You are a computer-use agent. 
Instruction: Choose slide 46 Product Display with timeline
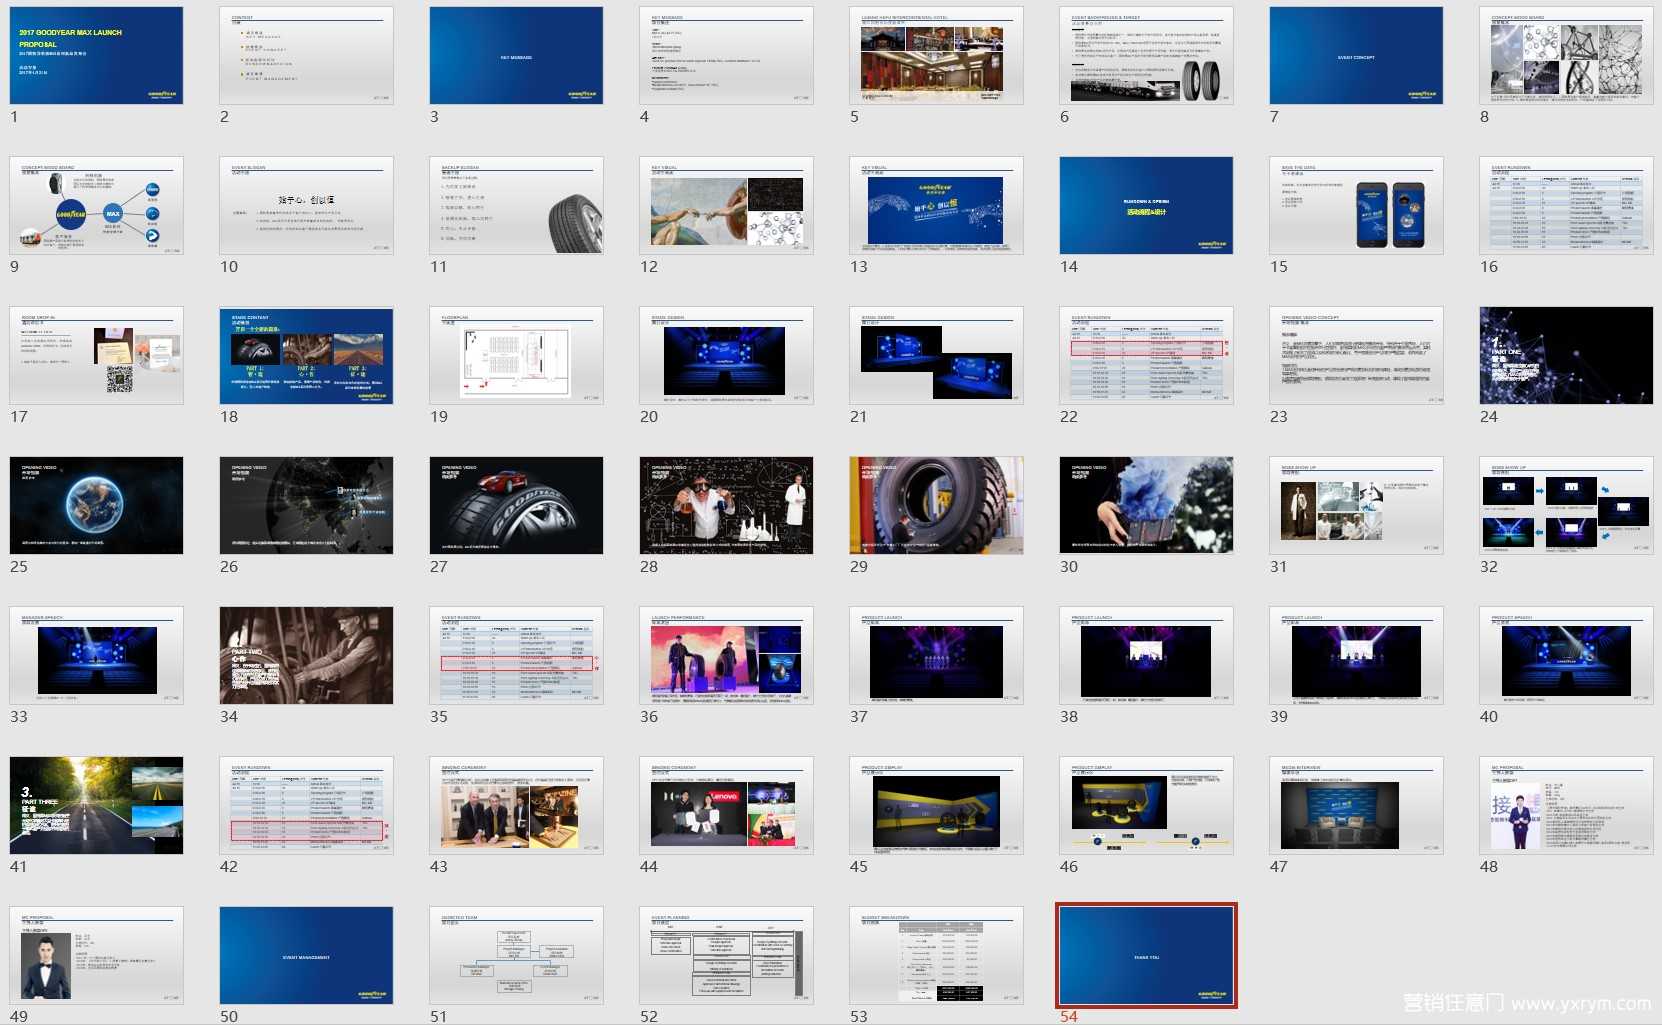1146,805
